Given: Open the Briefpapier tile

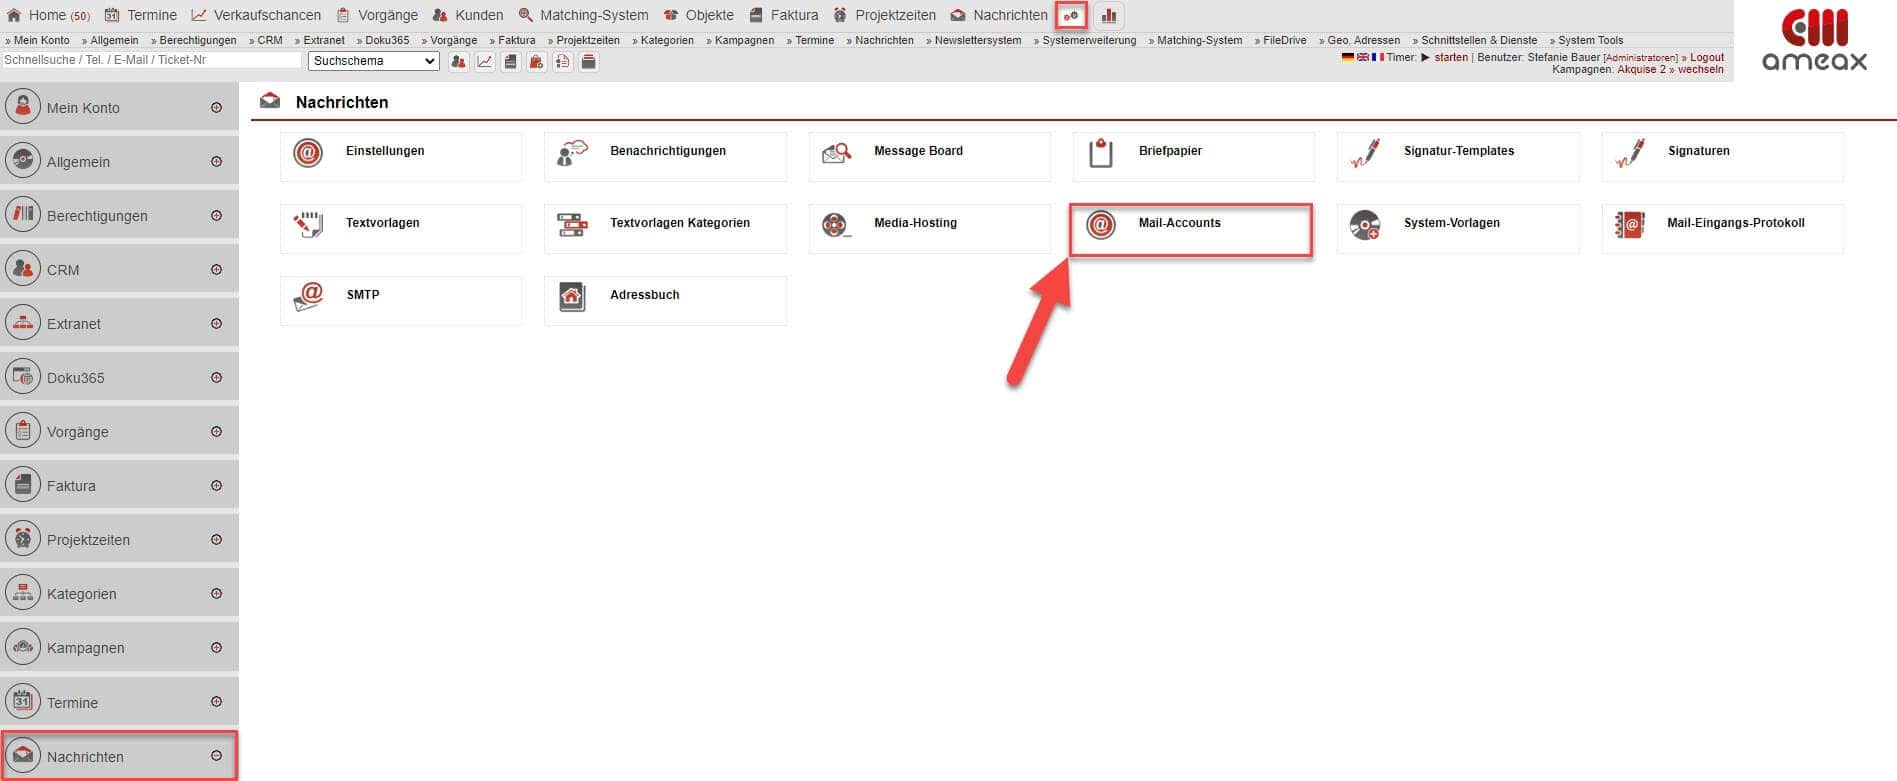Looking at the screenshot, I should tap(1192, 152).
